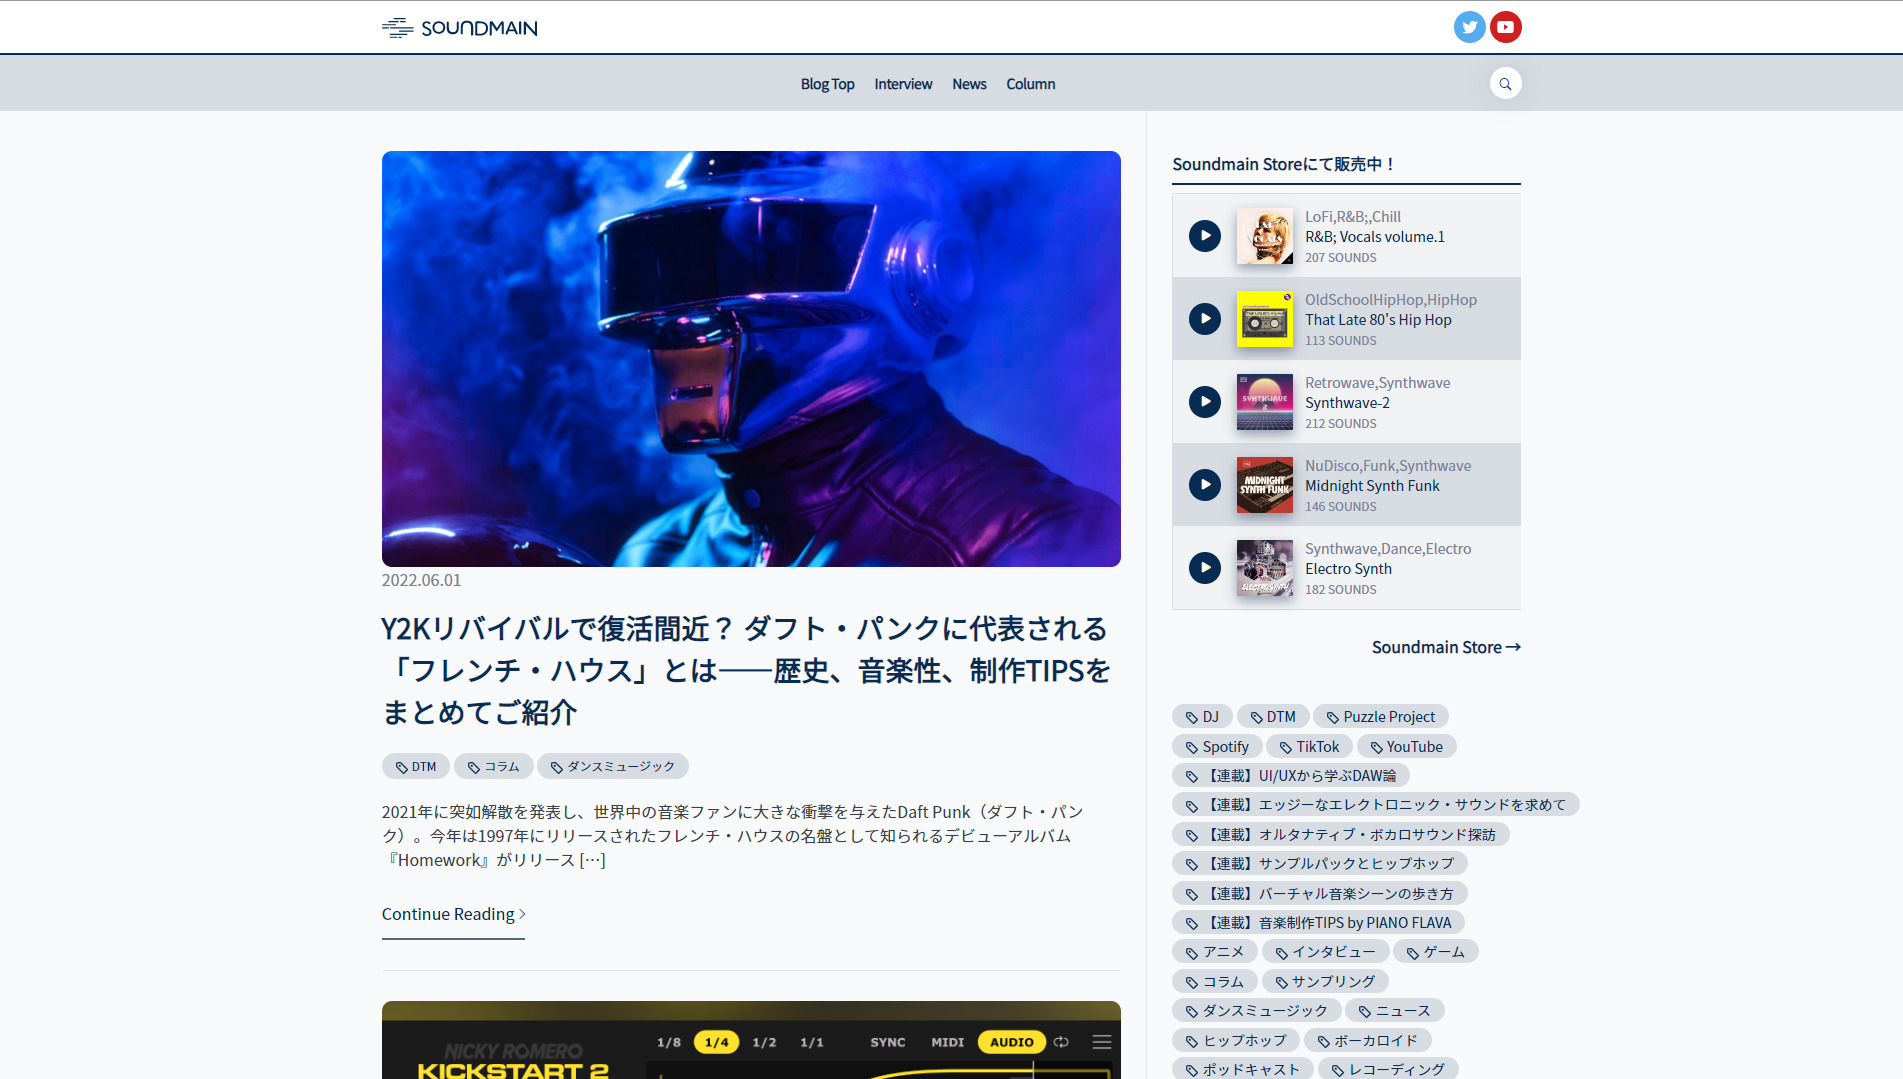
Task: Filter by the TikTok tag
Action: pyautogui.click(x=1310, y=746)
